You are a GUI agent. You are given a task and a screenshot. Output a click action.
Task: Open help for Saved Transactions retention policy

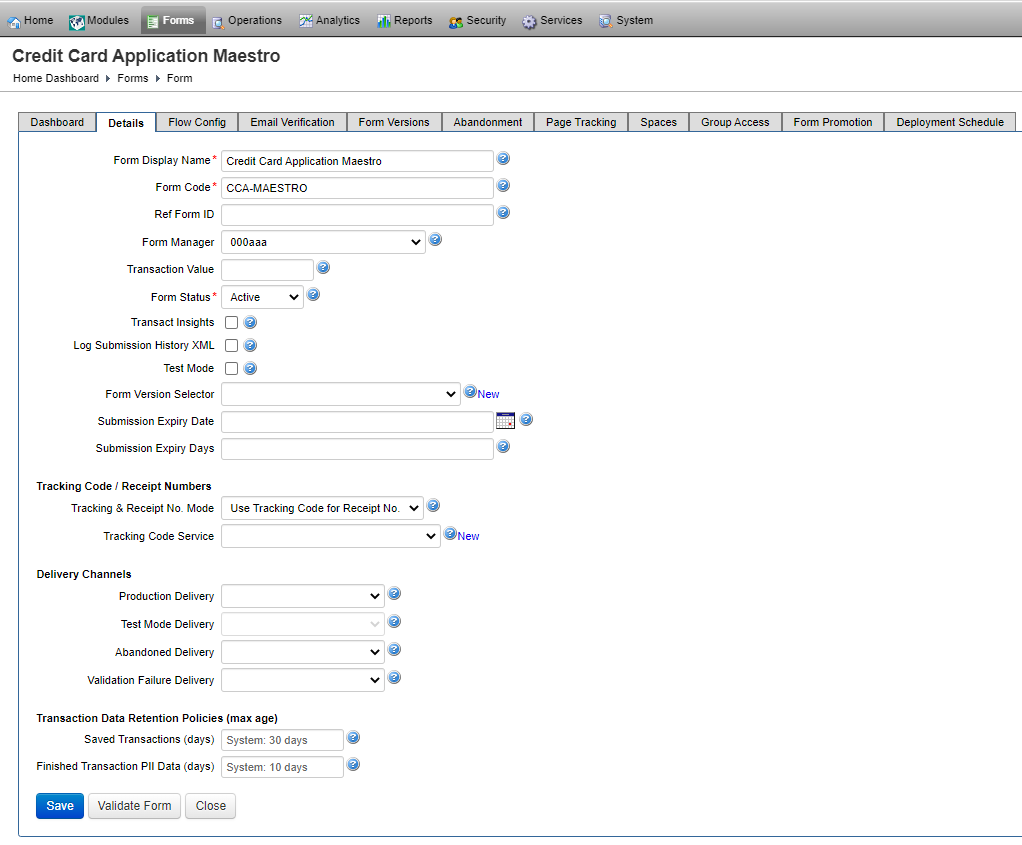[x=353, y=739]
